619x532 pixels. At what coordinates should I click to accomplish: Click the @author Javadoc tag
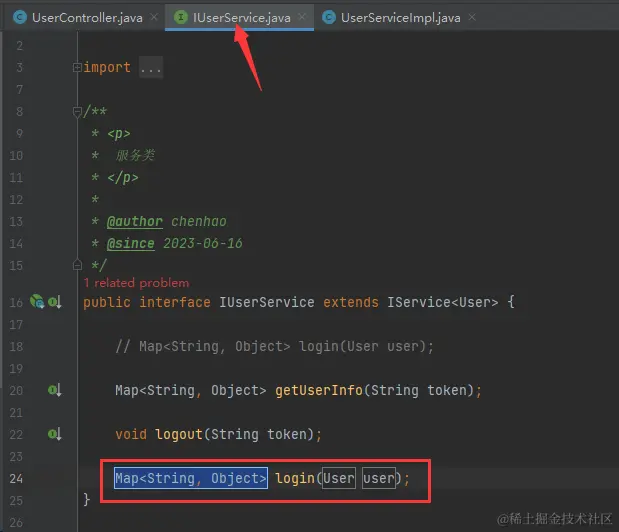pos(135,221)
